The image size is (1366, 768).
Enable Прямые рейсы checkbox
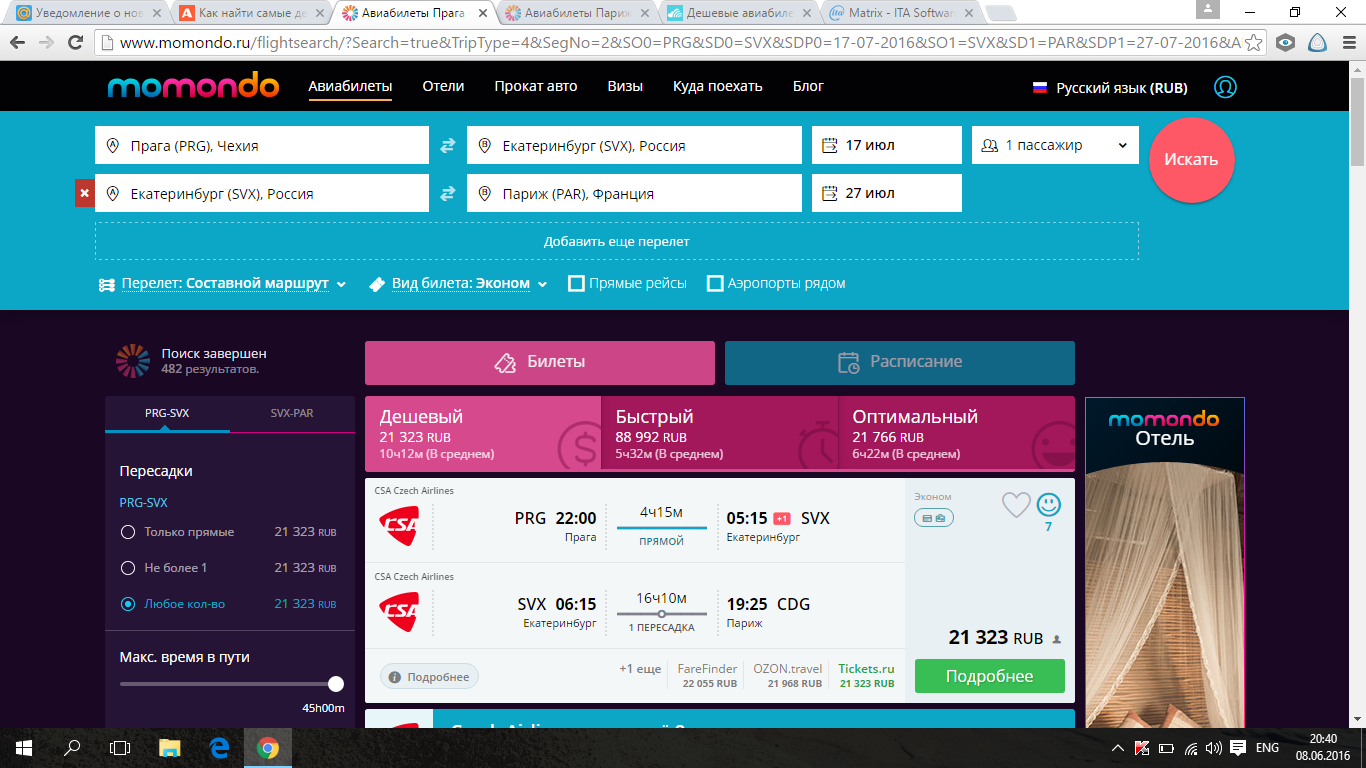coord(576,284)
